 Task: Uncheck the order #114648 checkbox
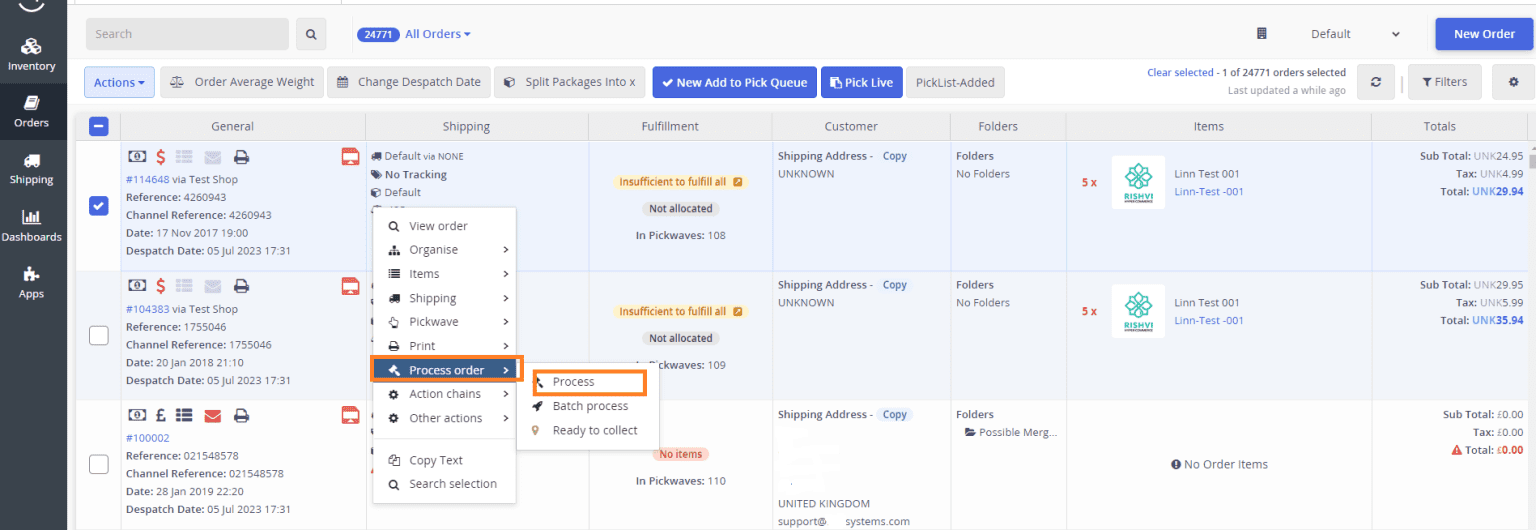(x=98, y=205)
